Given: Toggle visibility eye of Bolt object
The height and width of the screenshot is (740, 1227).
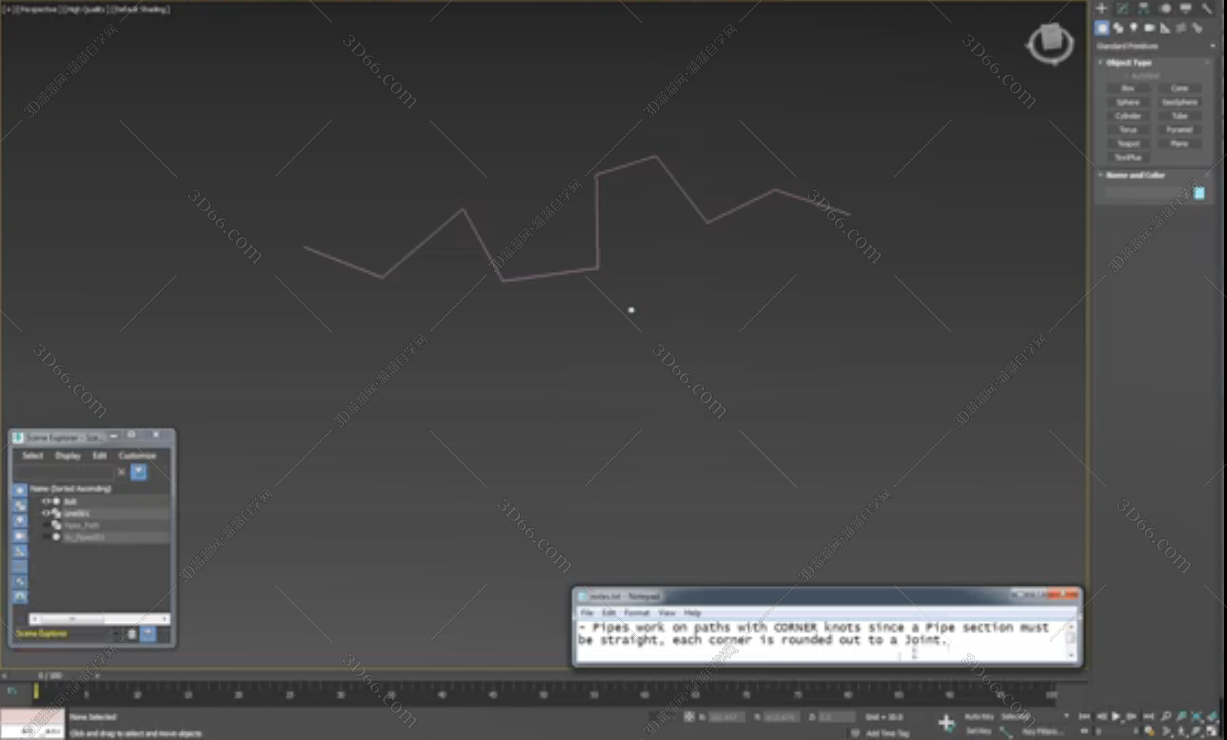Looking at the screenshot, I should pos(46,501).
